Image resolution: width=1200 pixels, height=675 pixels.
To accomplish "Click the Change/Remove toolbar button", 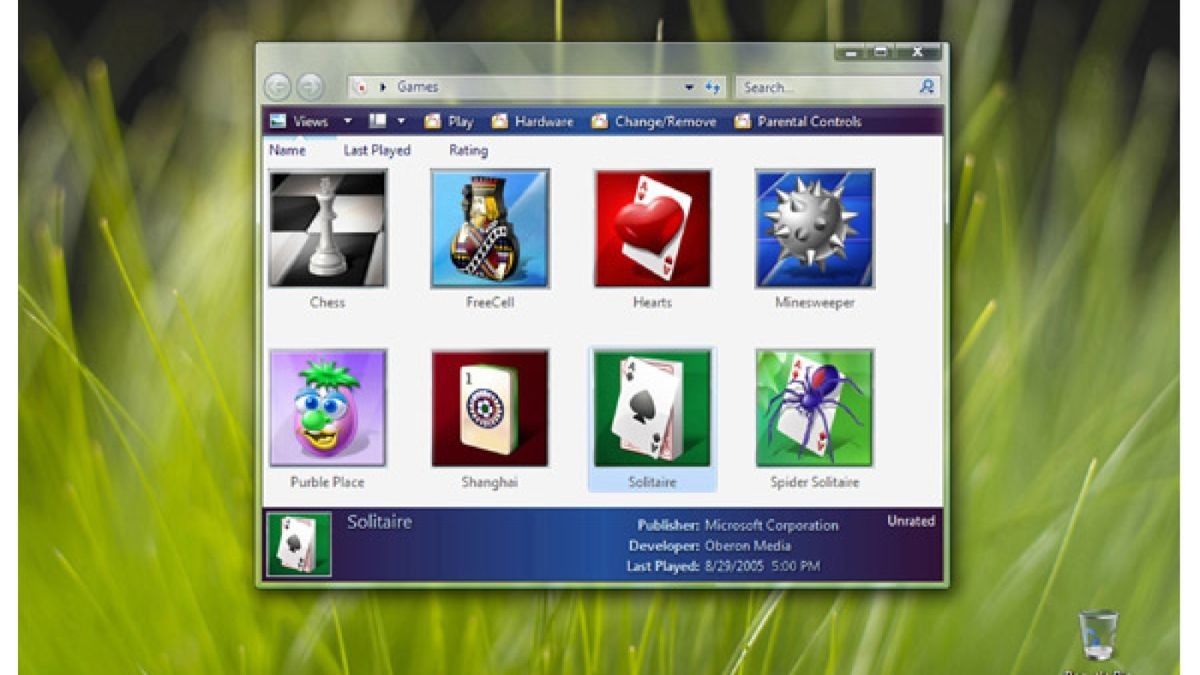I will [654, 122].
